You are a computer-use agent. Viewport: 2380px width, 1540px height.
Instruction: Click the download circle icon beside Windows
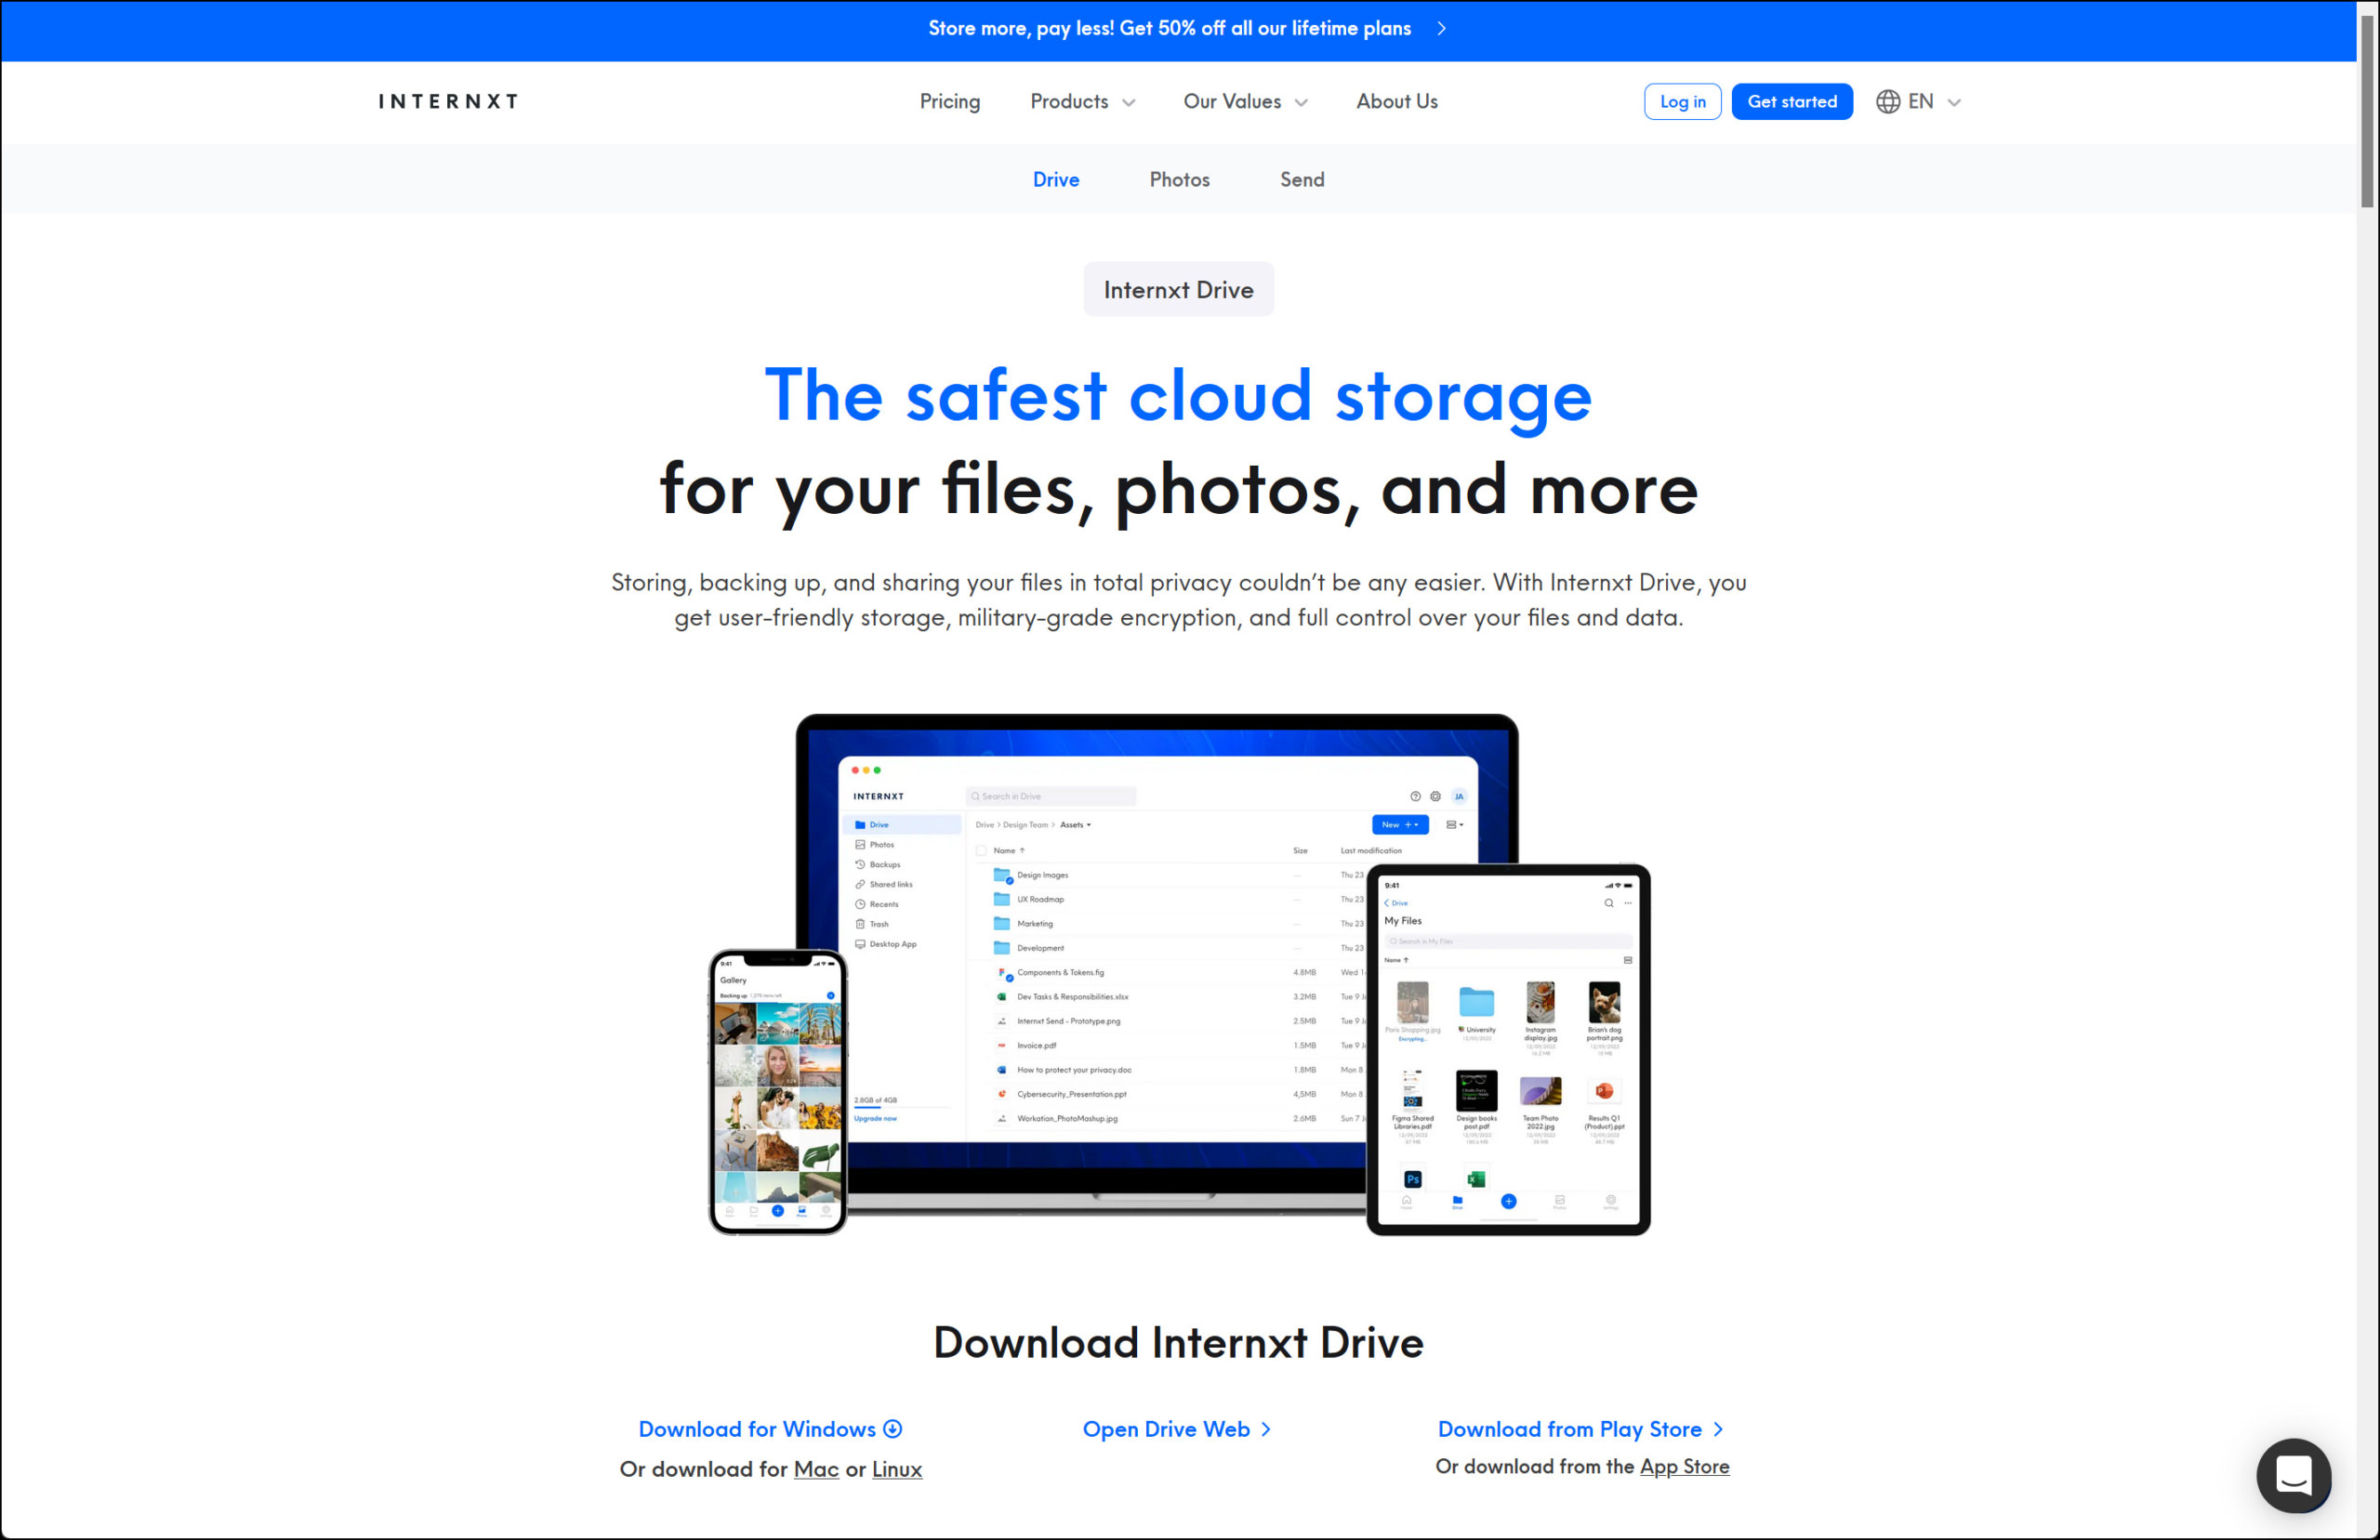point(893,1429)
